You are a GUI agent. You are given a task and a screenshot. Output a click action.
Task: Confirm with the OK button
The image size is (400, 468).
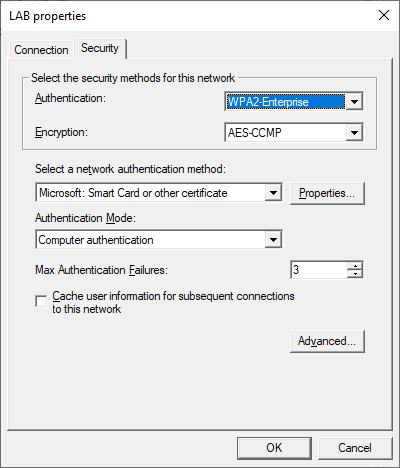[x=274, y=448]
